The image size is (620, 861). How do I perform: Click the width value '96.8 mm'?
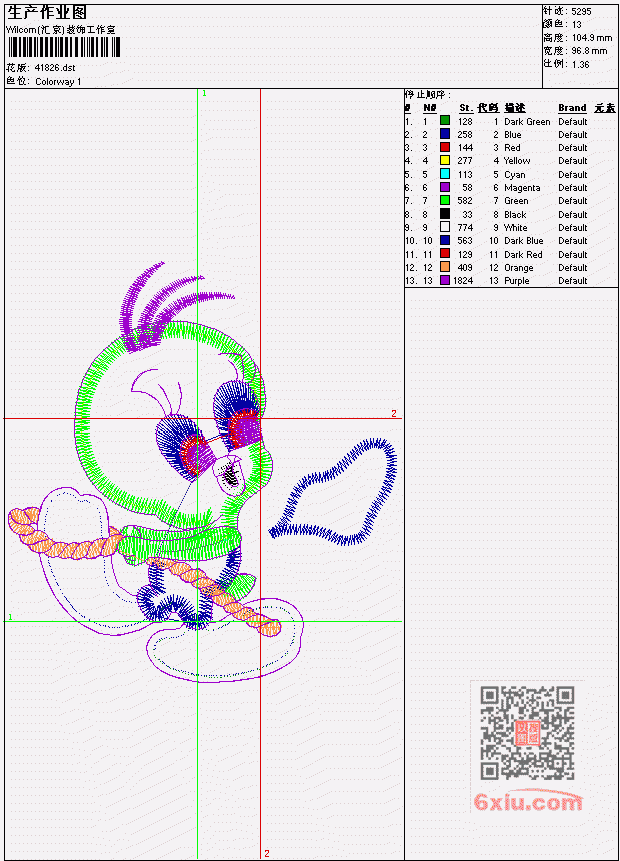coord(590,51)
